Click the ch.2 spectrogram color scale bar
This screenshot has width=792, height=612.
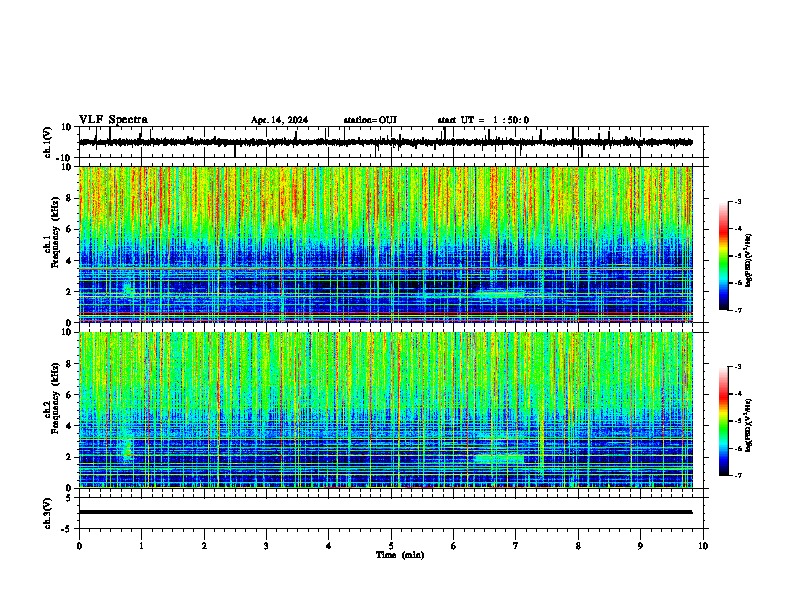[x=723, y=421]
